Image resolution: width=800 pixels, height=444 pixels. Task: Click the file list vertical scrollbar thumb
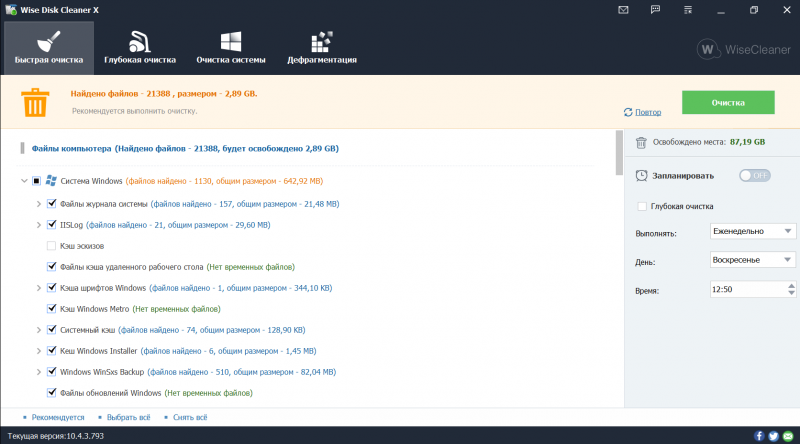click(619, 153)
